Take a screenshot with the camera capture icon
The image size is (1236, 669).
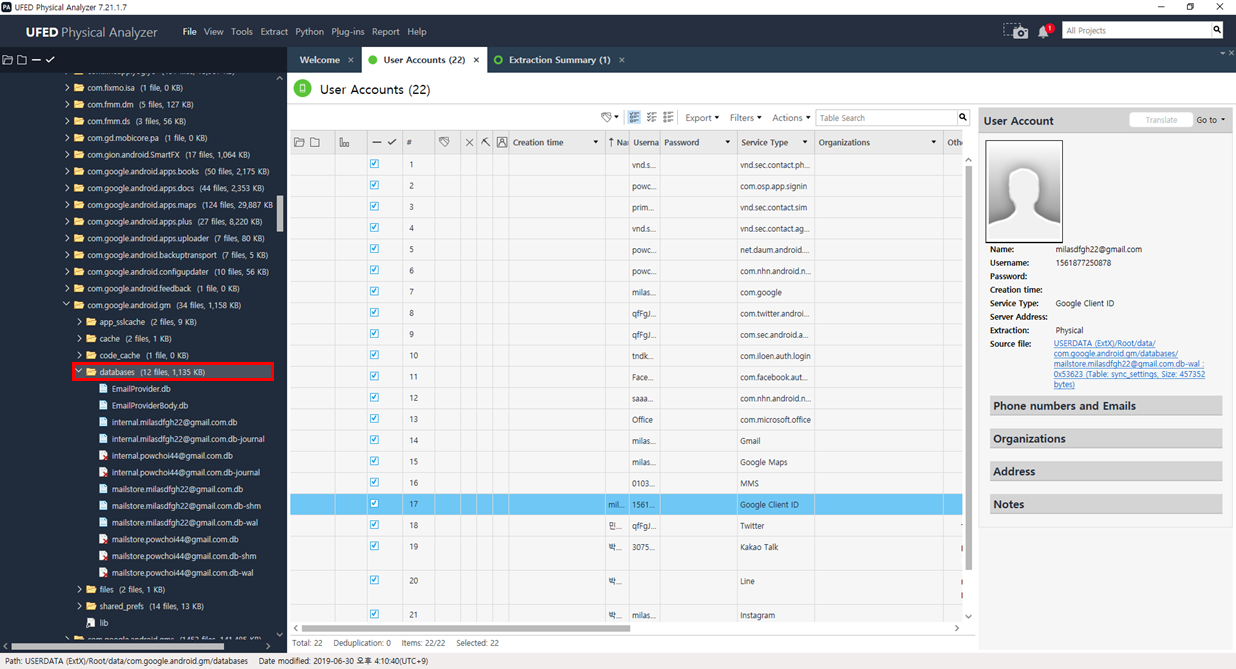[x=1016, y=31]
